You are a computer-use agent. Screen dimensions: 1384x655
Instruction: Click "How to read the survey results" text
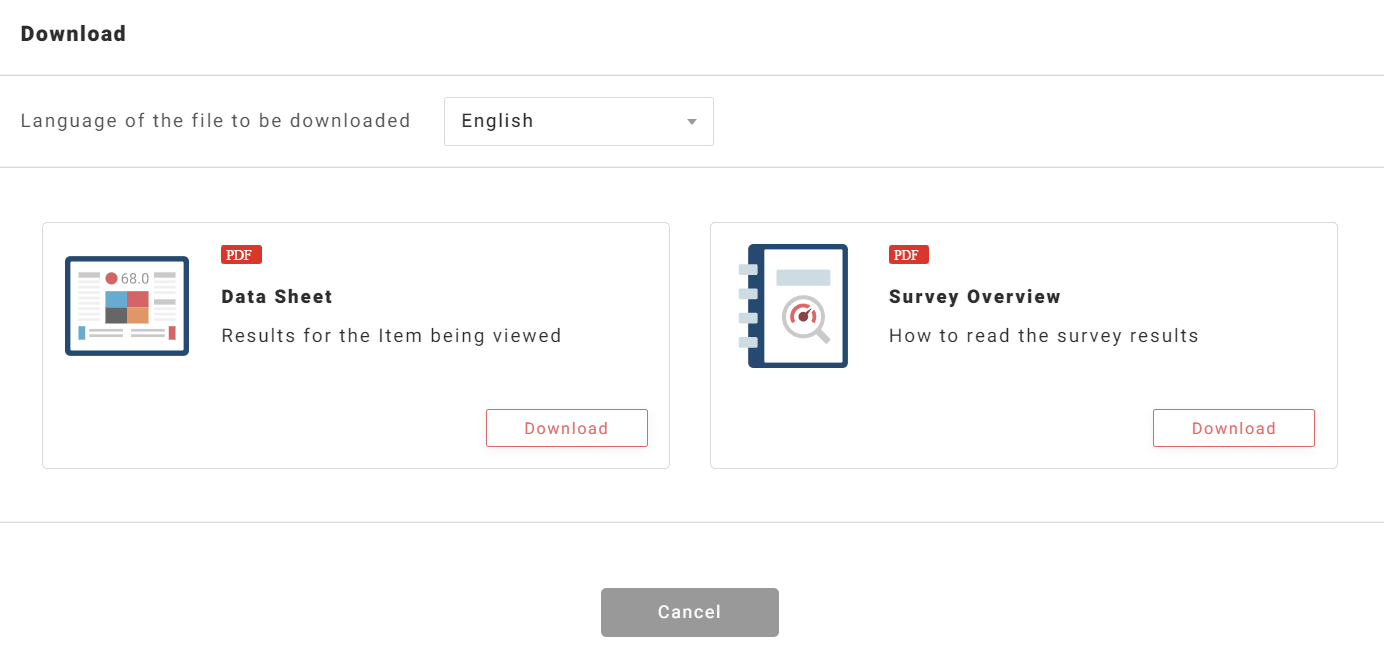(x=1043, y=336)
